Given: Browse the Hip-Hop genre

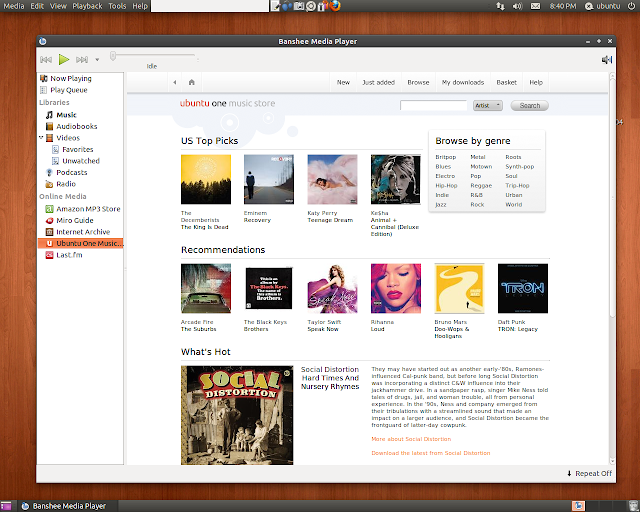Looking at the screenshot, I should point(446,186).
